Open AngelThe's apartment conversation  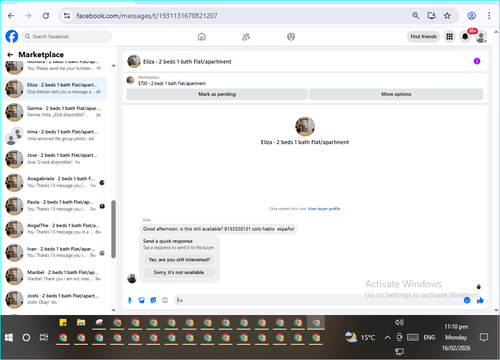[x=55, y=229]
